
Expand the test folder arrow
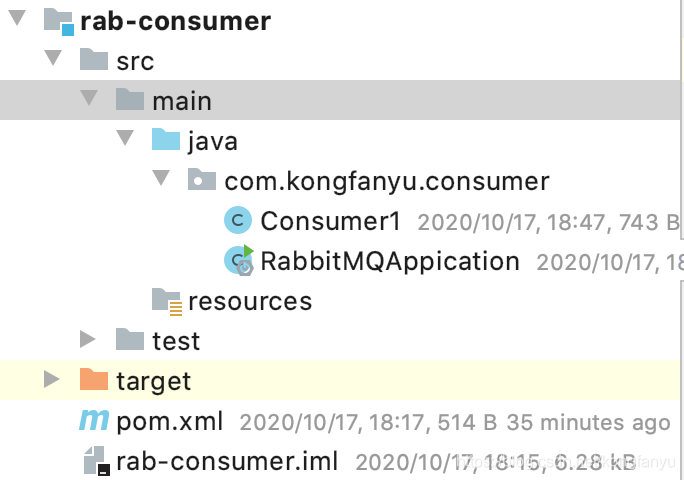tap(89, 340)
